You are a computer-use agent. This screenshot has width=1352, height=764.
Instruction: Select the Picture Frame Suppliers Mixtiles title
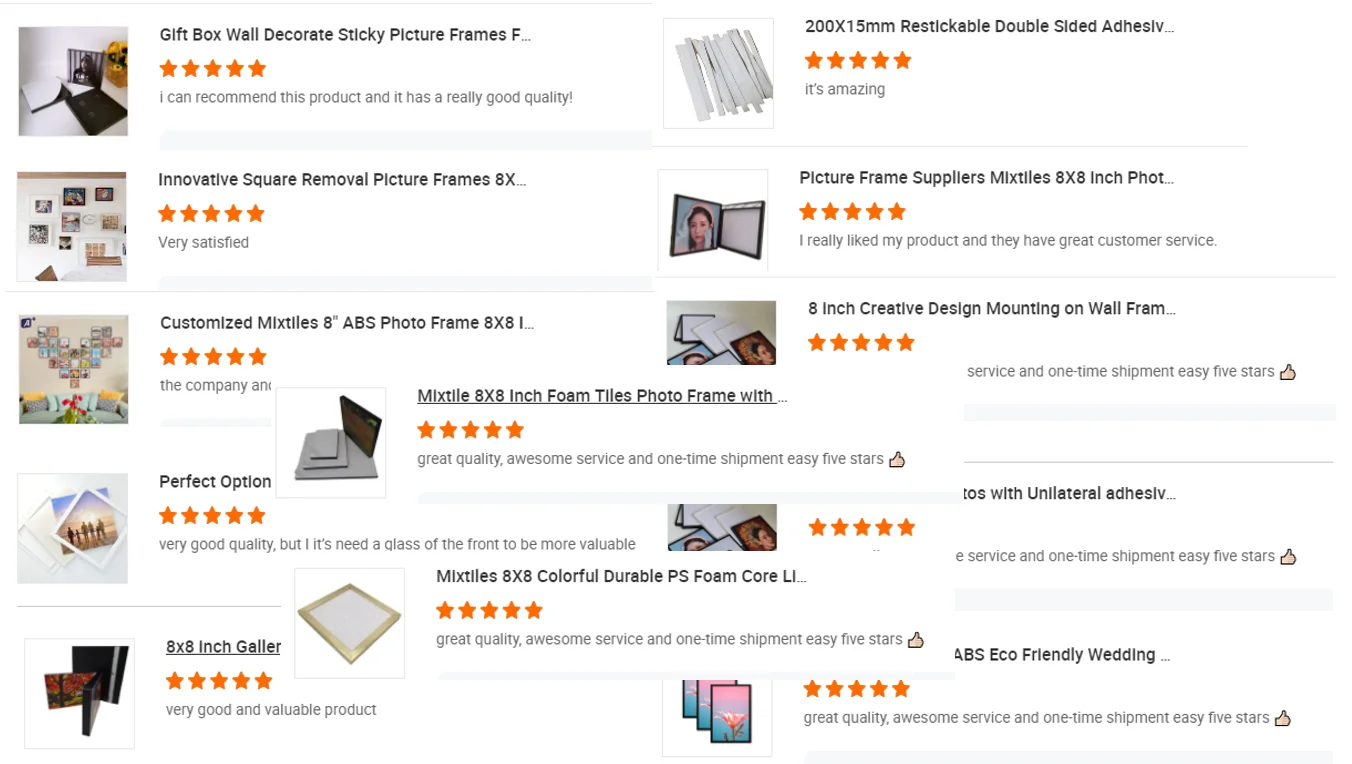(x=986, y=178)
